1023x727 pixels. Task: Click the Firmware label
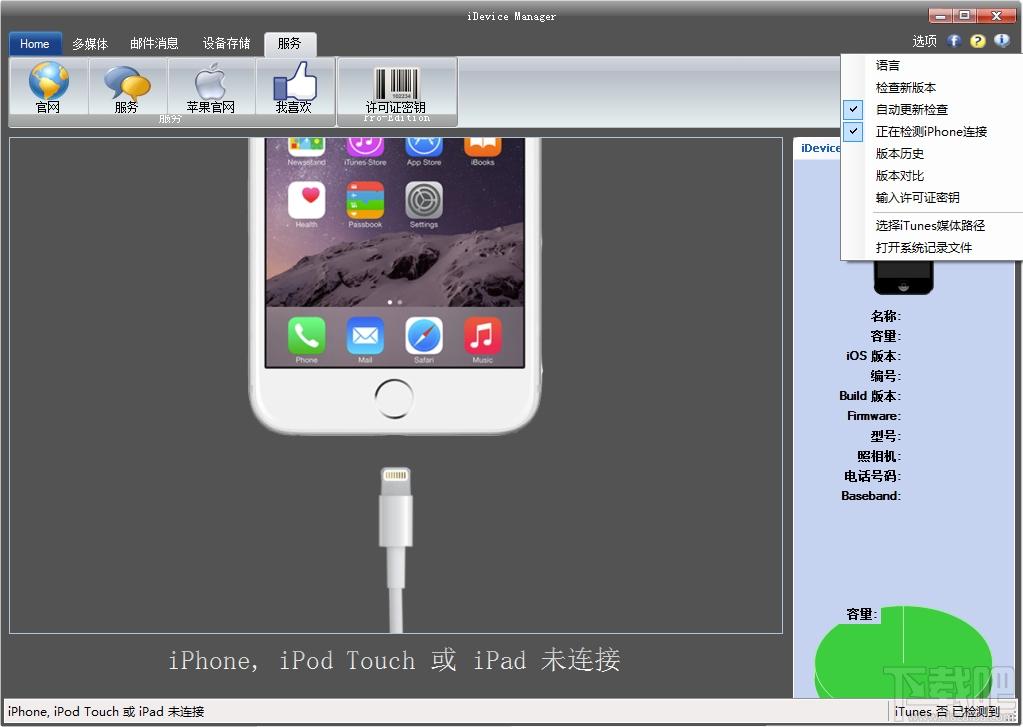[x=874, y=416]
